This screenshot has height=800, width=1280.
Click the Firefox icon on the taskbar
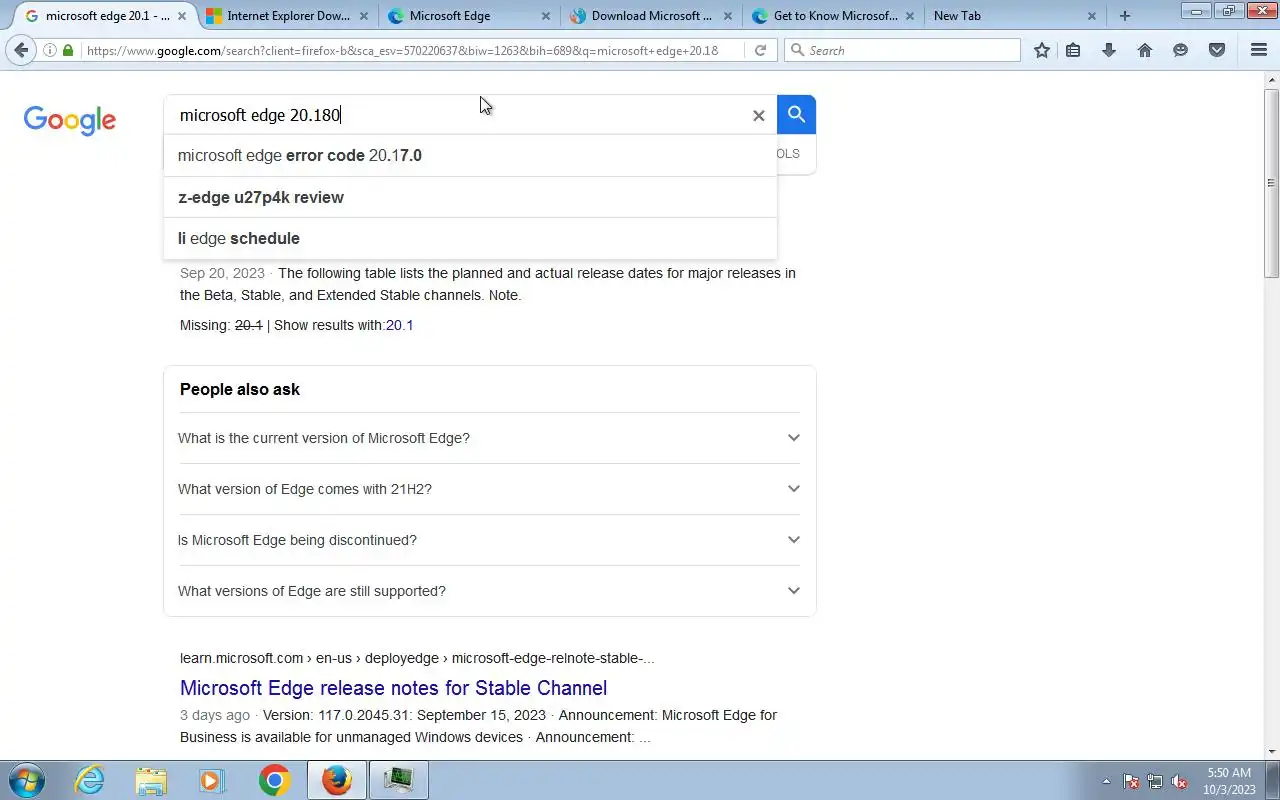click(x=337, y=780)
